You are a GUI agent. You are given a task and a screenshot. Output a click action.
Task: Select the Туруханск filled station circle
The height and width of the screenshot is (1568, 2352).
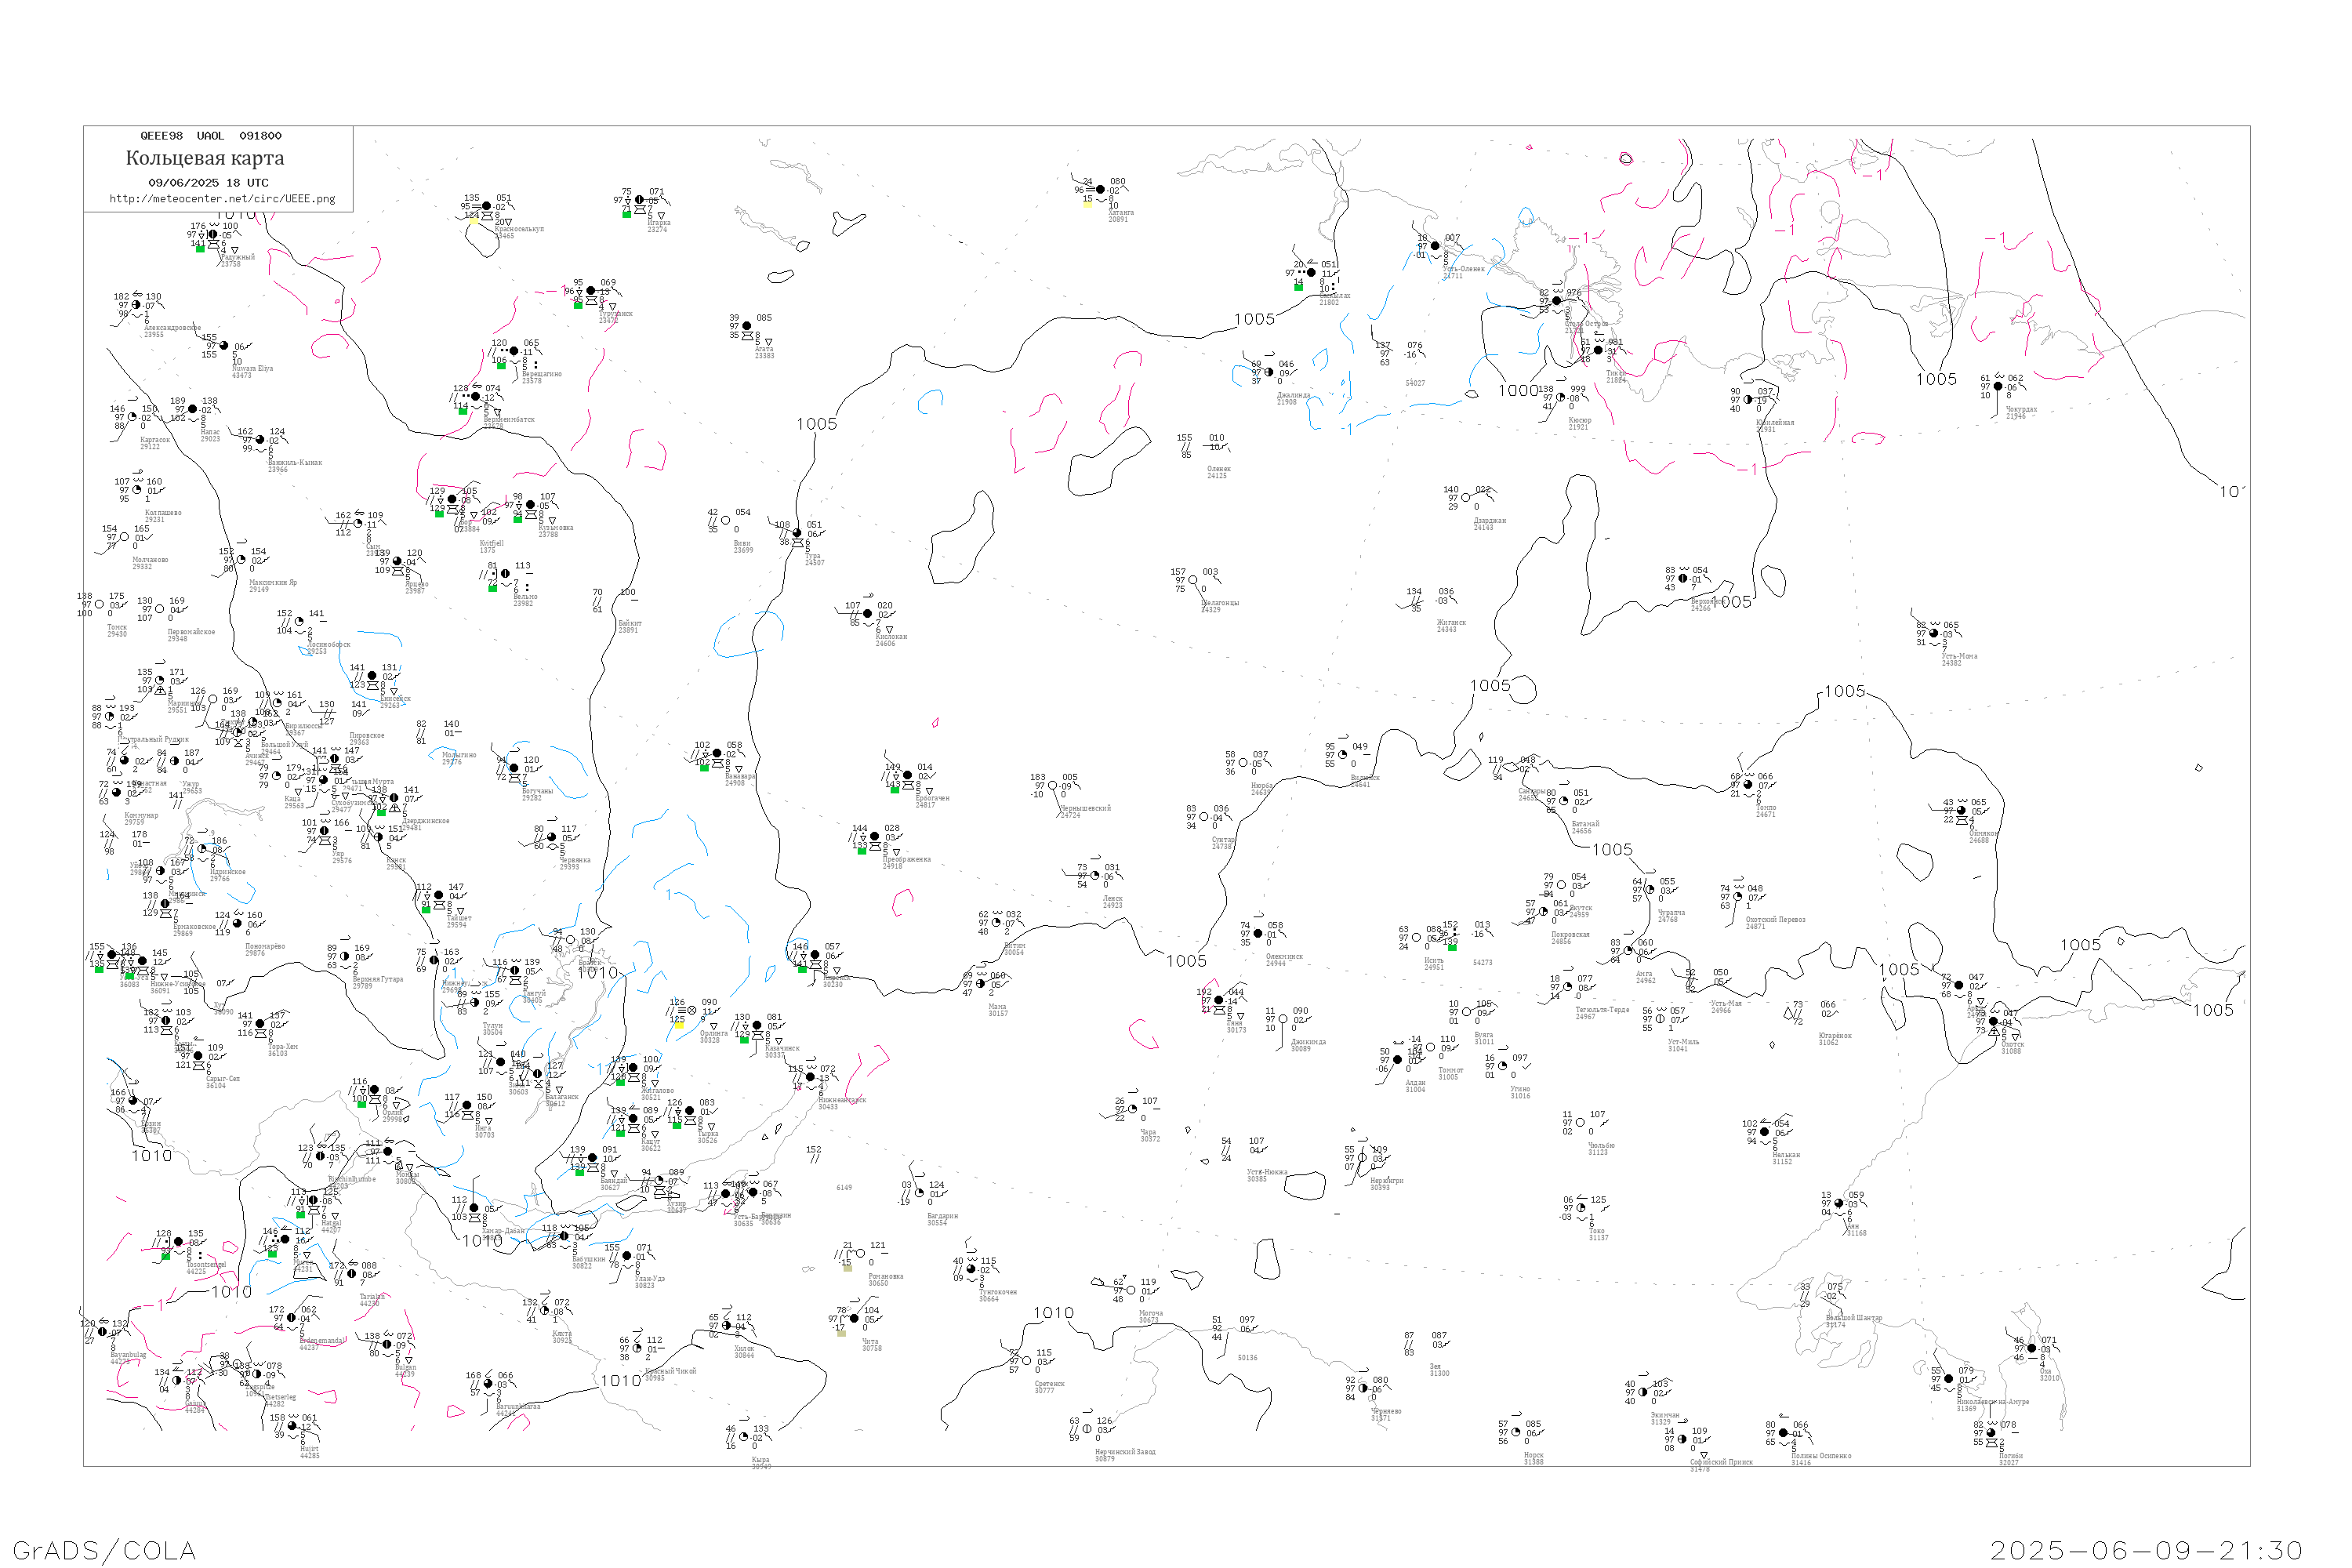(x=591, y=291)
